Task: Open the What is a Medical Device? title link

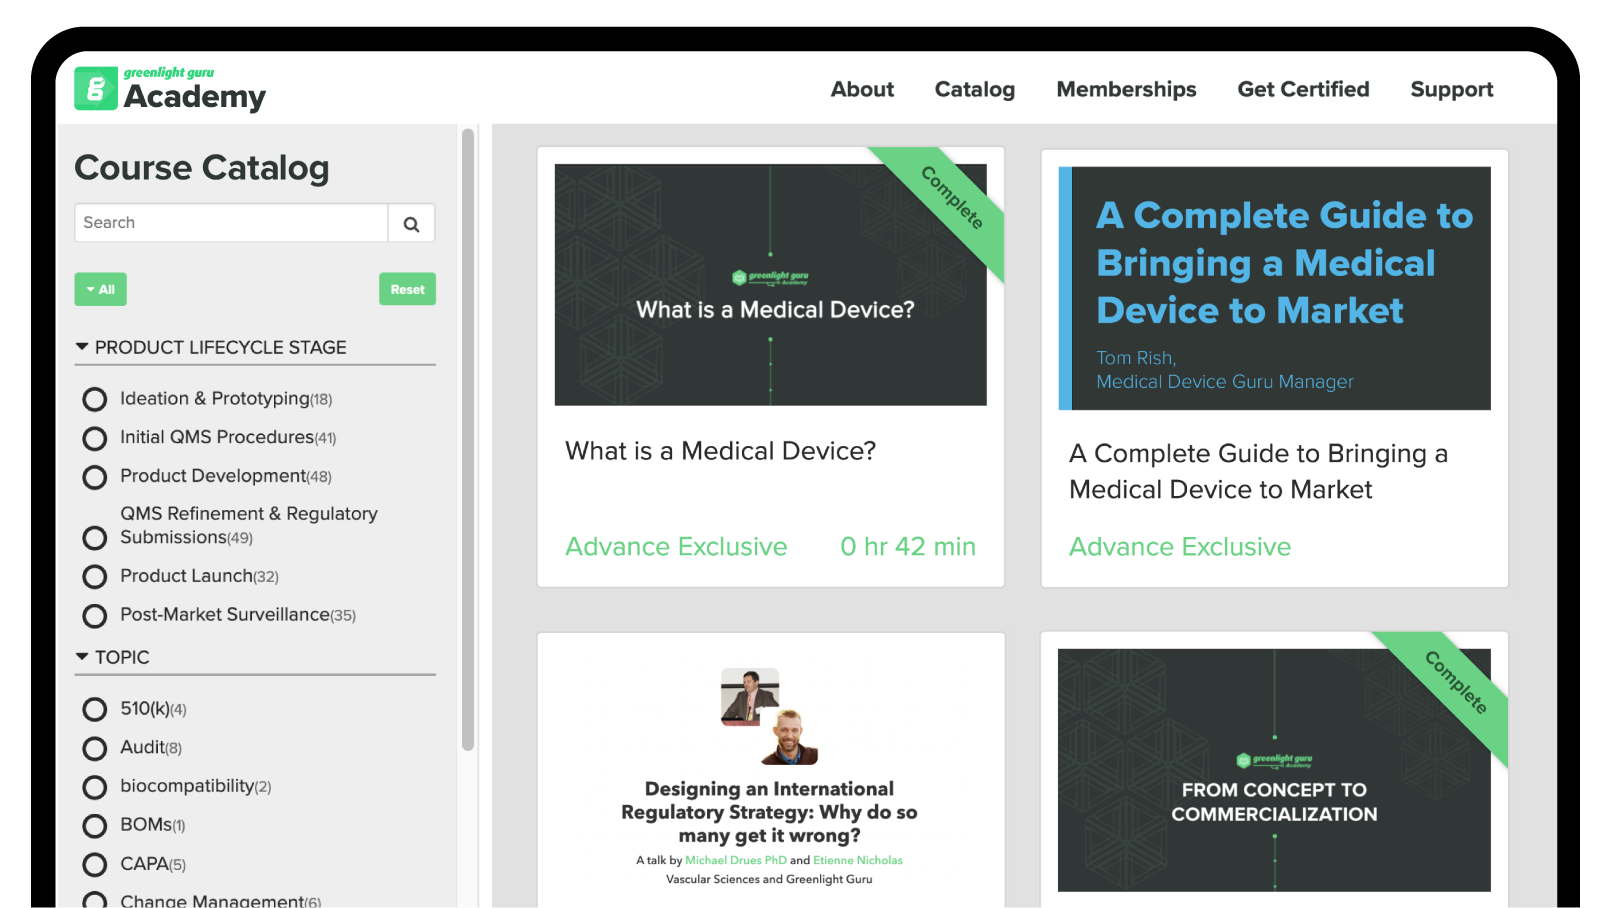Action: [x=720, y=451]
